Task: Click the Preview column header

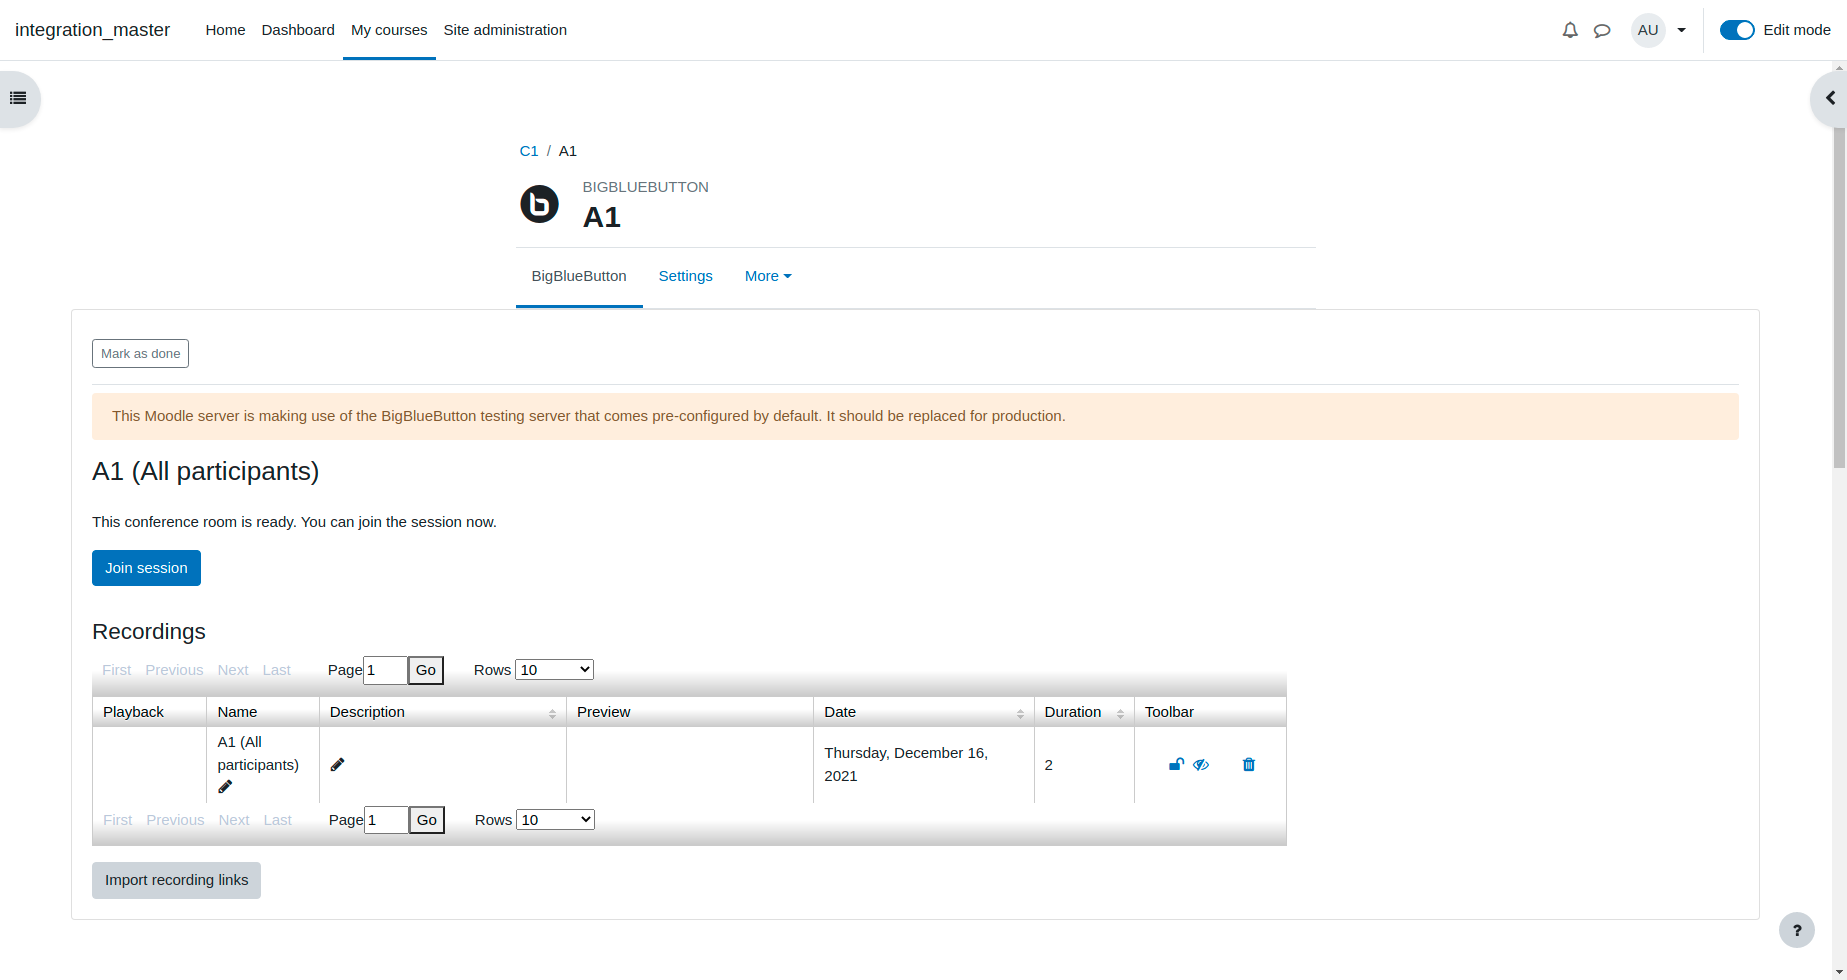Action: click(690, 712)
